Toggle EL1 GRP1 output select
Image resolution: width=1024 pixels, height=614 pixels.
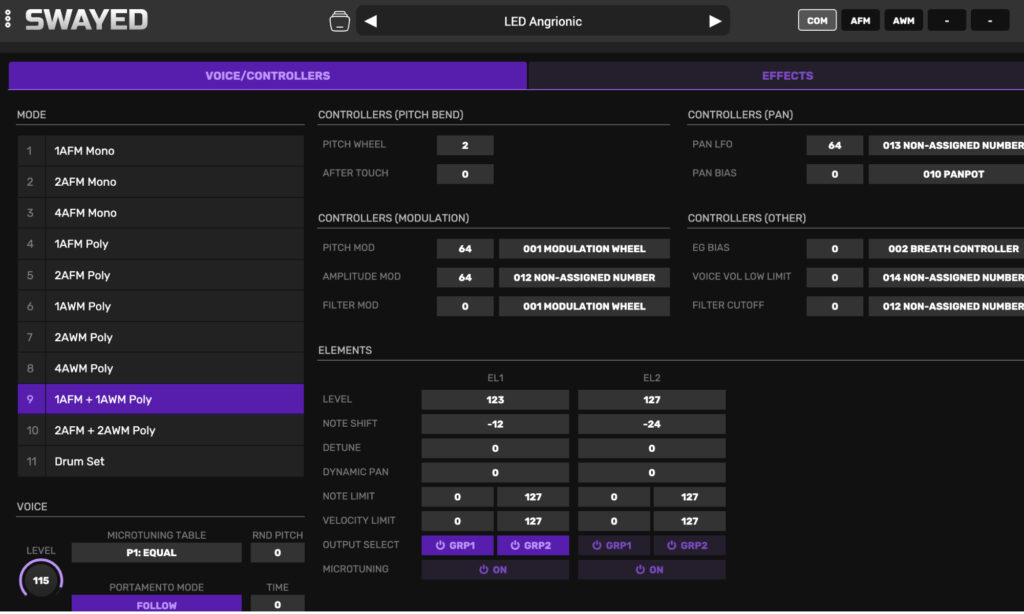[457, 545]
